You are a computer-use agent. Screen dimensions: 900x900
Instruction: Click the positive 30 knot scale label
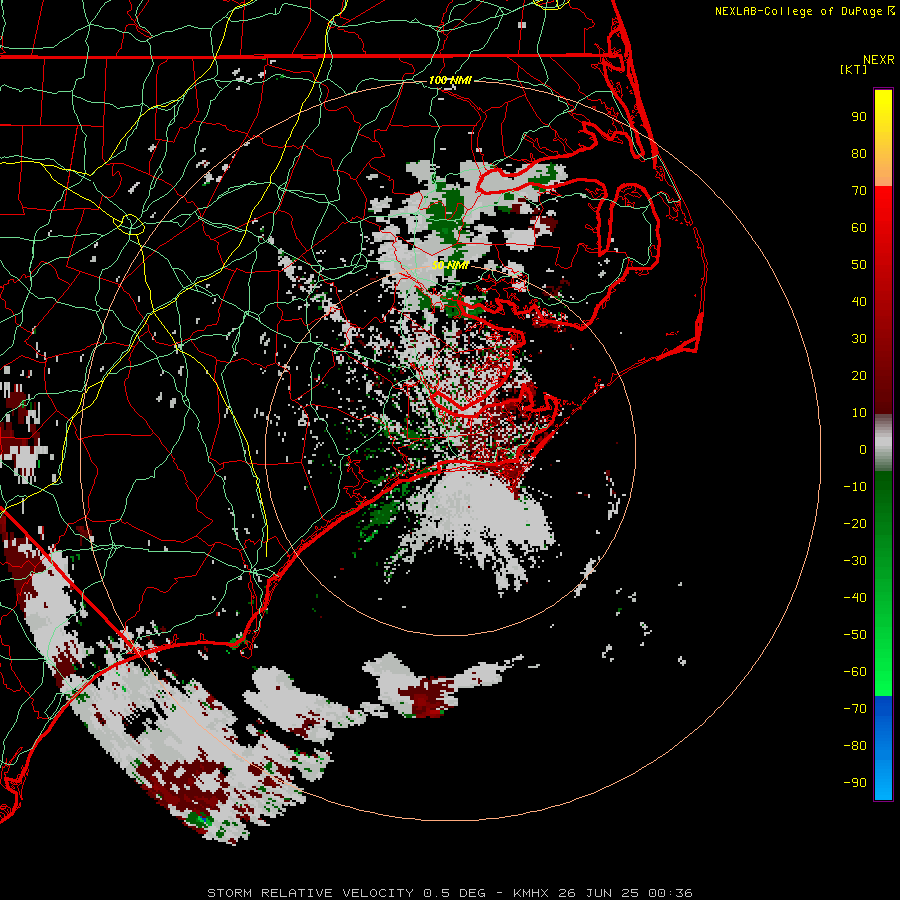coord(859,339)
